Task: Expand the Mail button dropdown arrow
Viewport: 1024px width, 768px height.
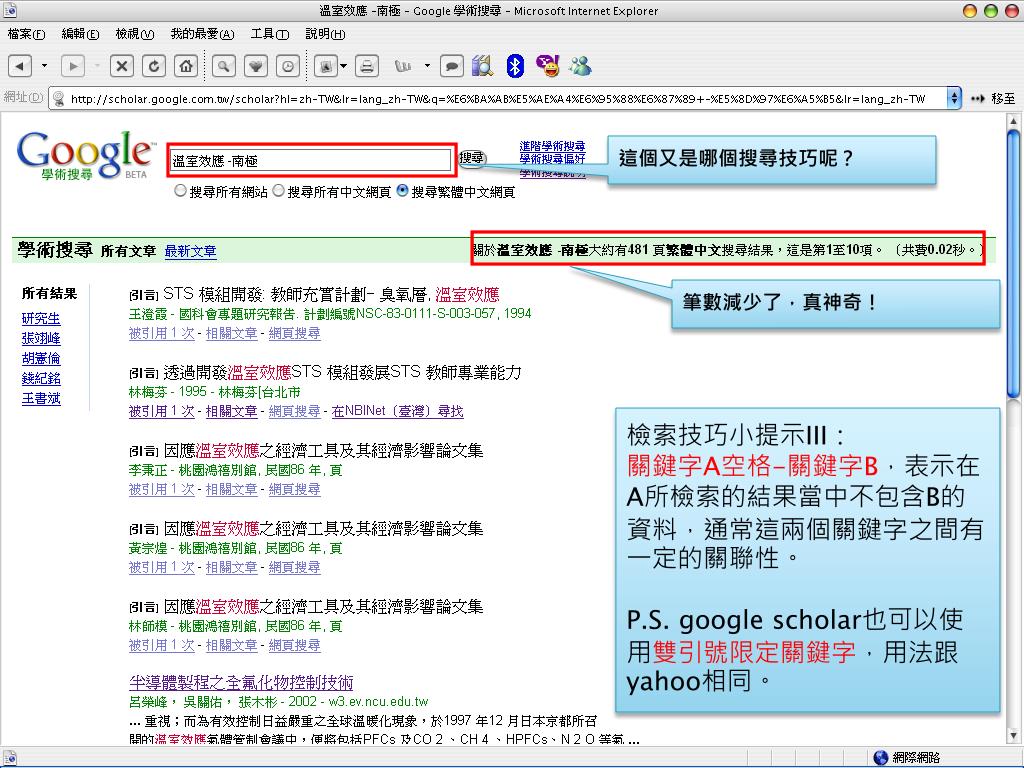Action: coord(344,66)
